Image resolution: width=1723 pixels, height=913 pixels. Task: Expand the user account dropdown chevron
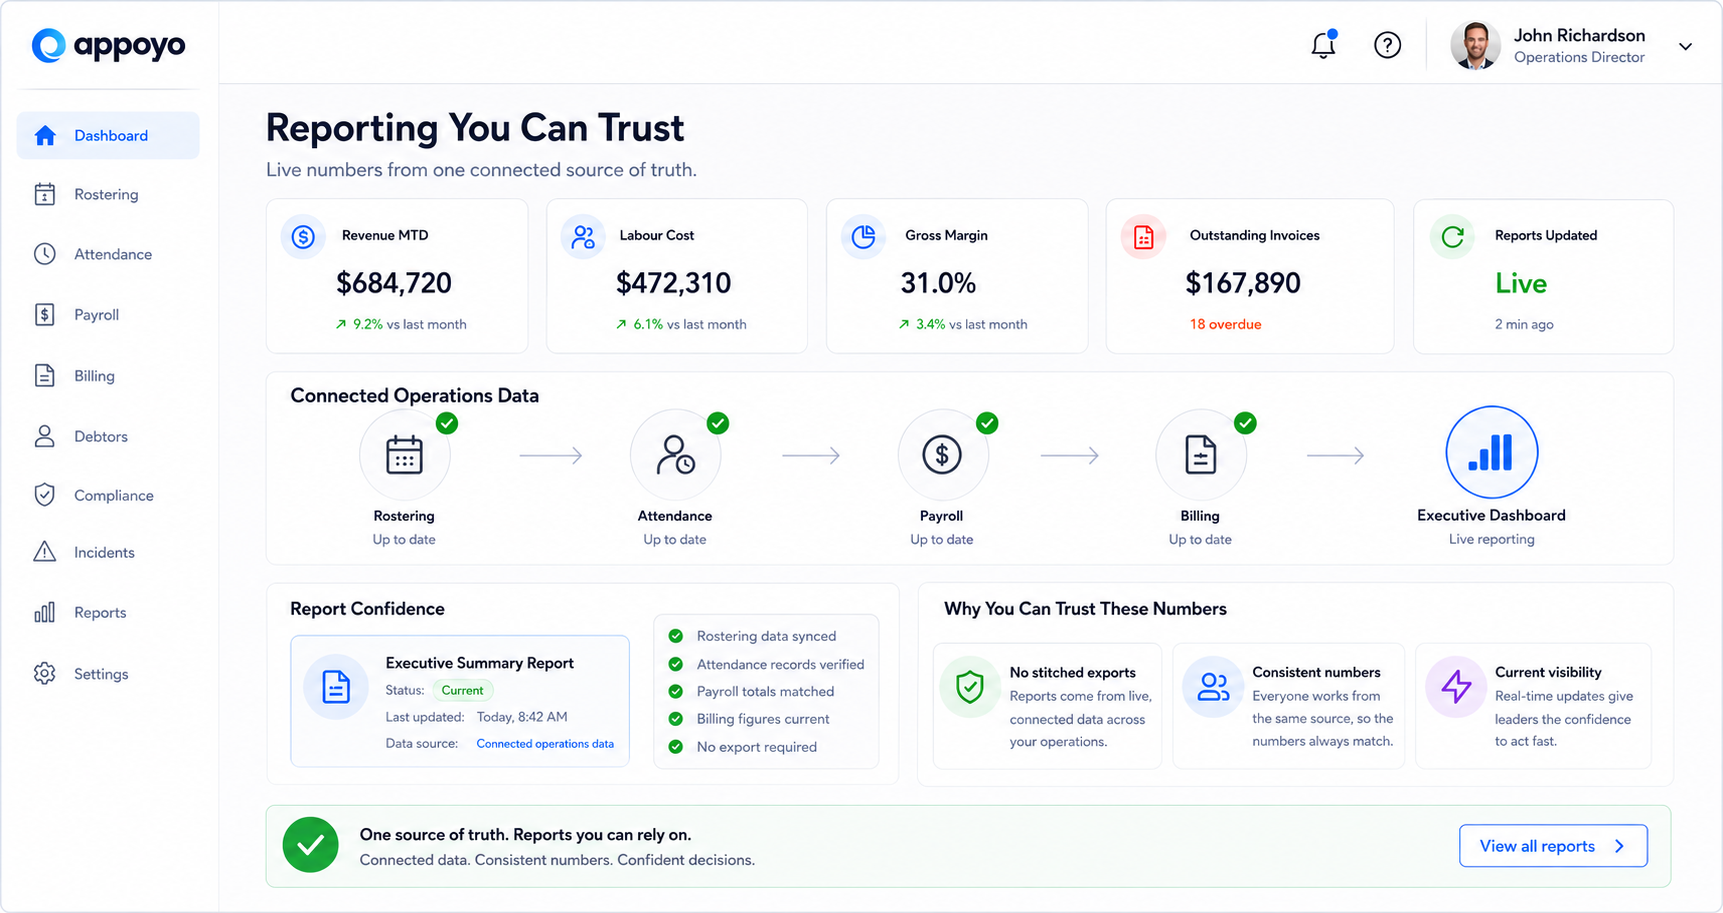[1685, 46]
